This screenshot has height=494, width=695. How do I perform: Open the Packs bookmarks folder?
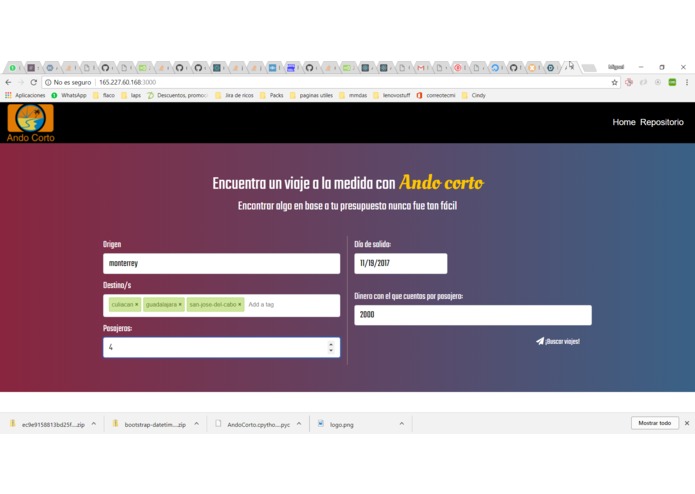tap(272, 95)
